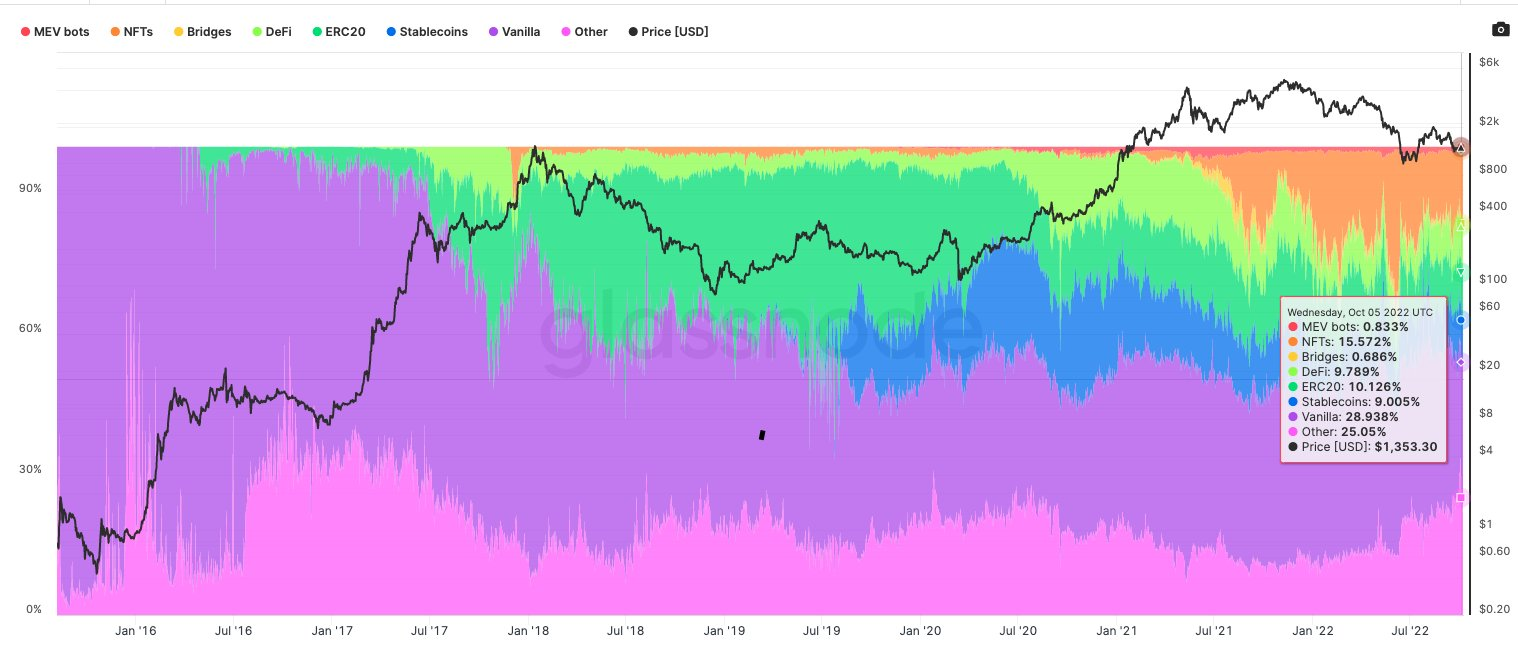
Task: Click the camera screenshot icon
Action: pos(1500,29)
